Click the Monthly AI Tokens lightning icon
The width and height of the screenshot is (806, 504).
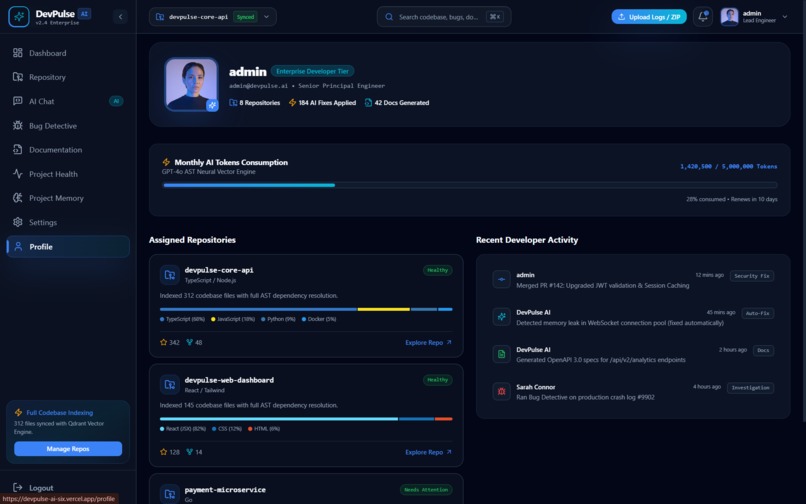coord(166,162)
